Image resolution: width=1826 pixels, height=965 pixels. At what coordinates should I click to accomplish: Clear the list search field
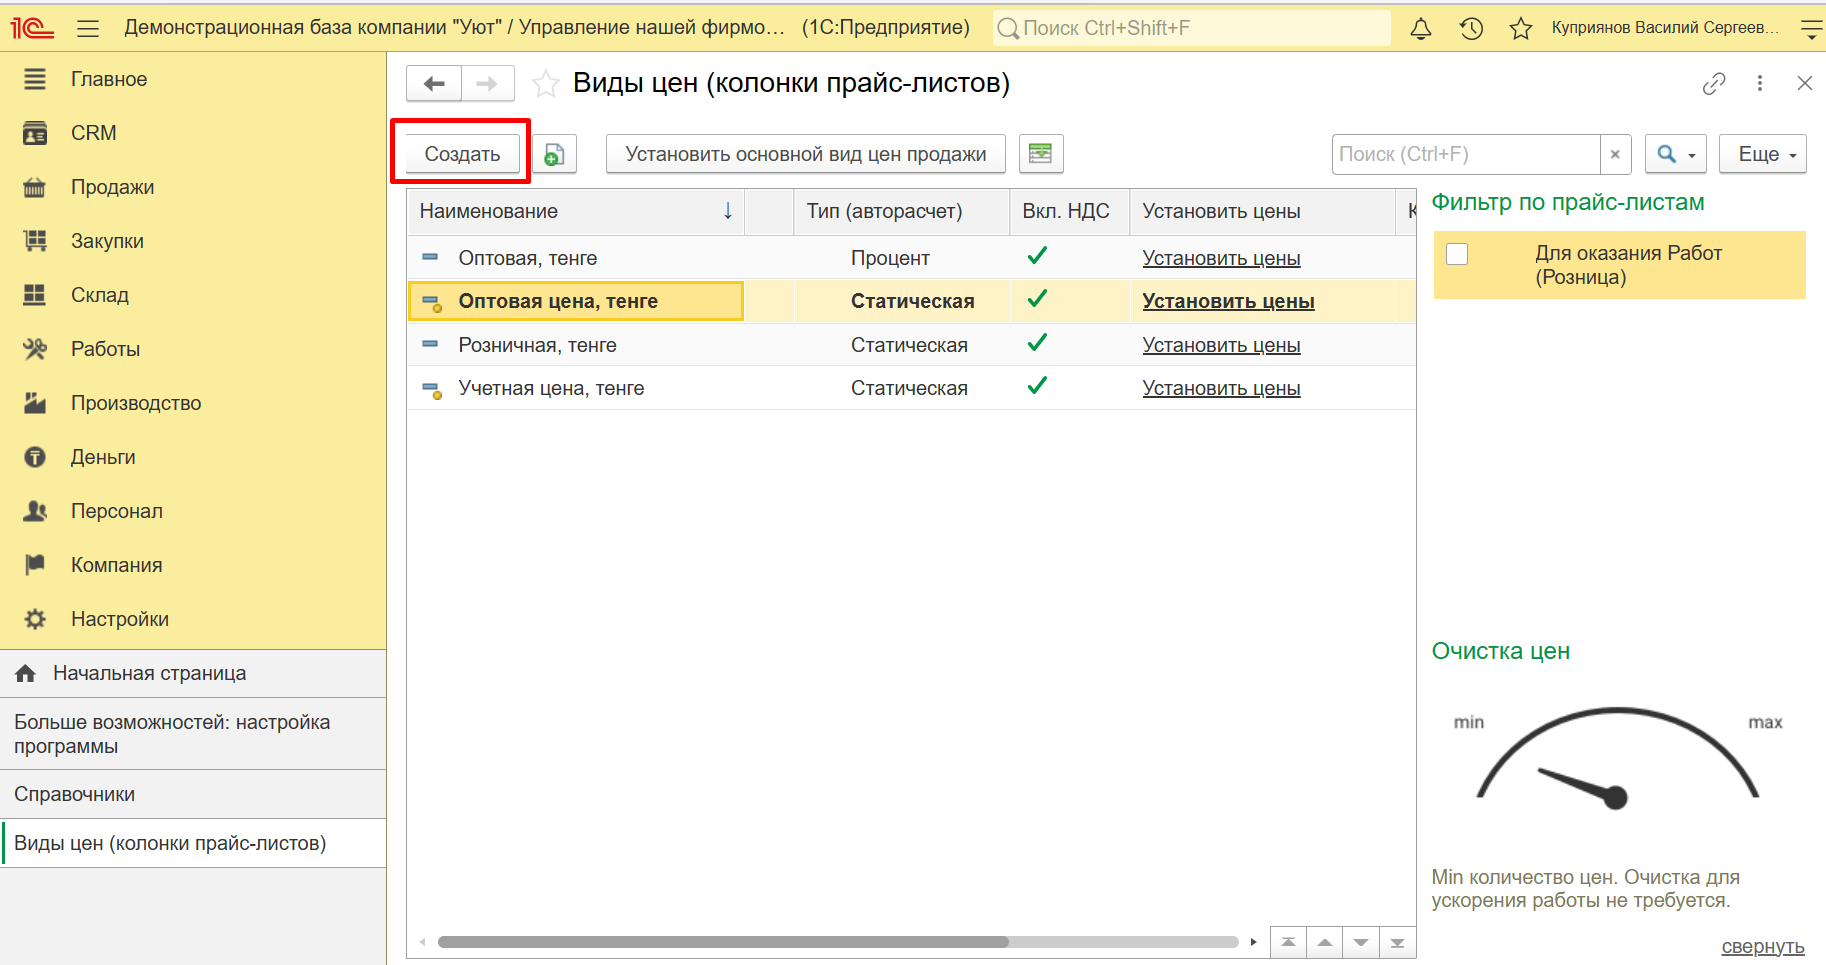[1615, 154]
